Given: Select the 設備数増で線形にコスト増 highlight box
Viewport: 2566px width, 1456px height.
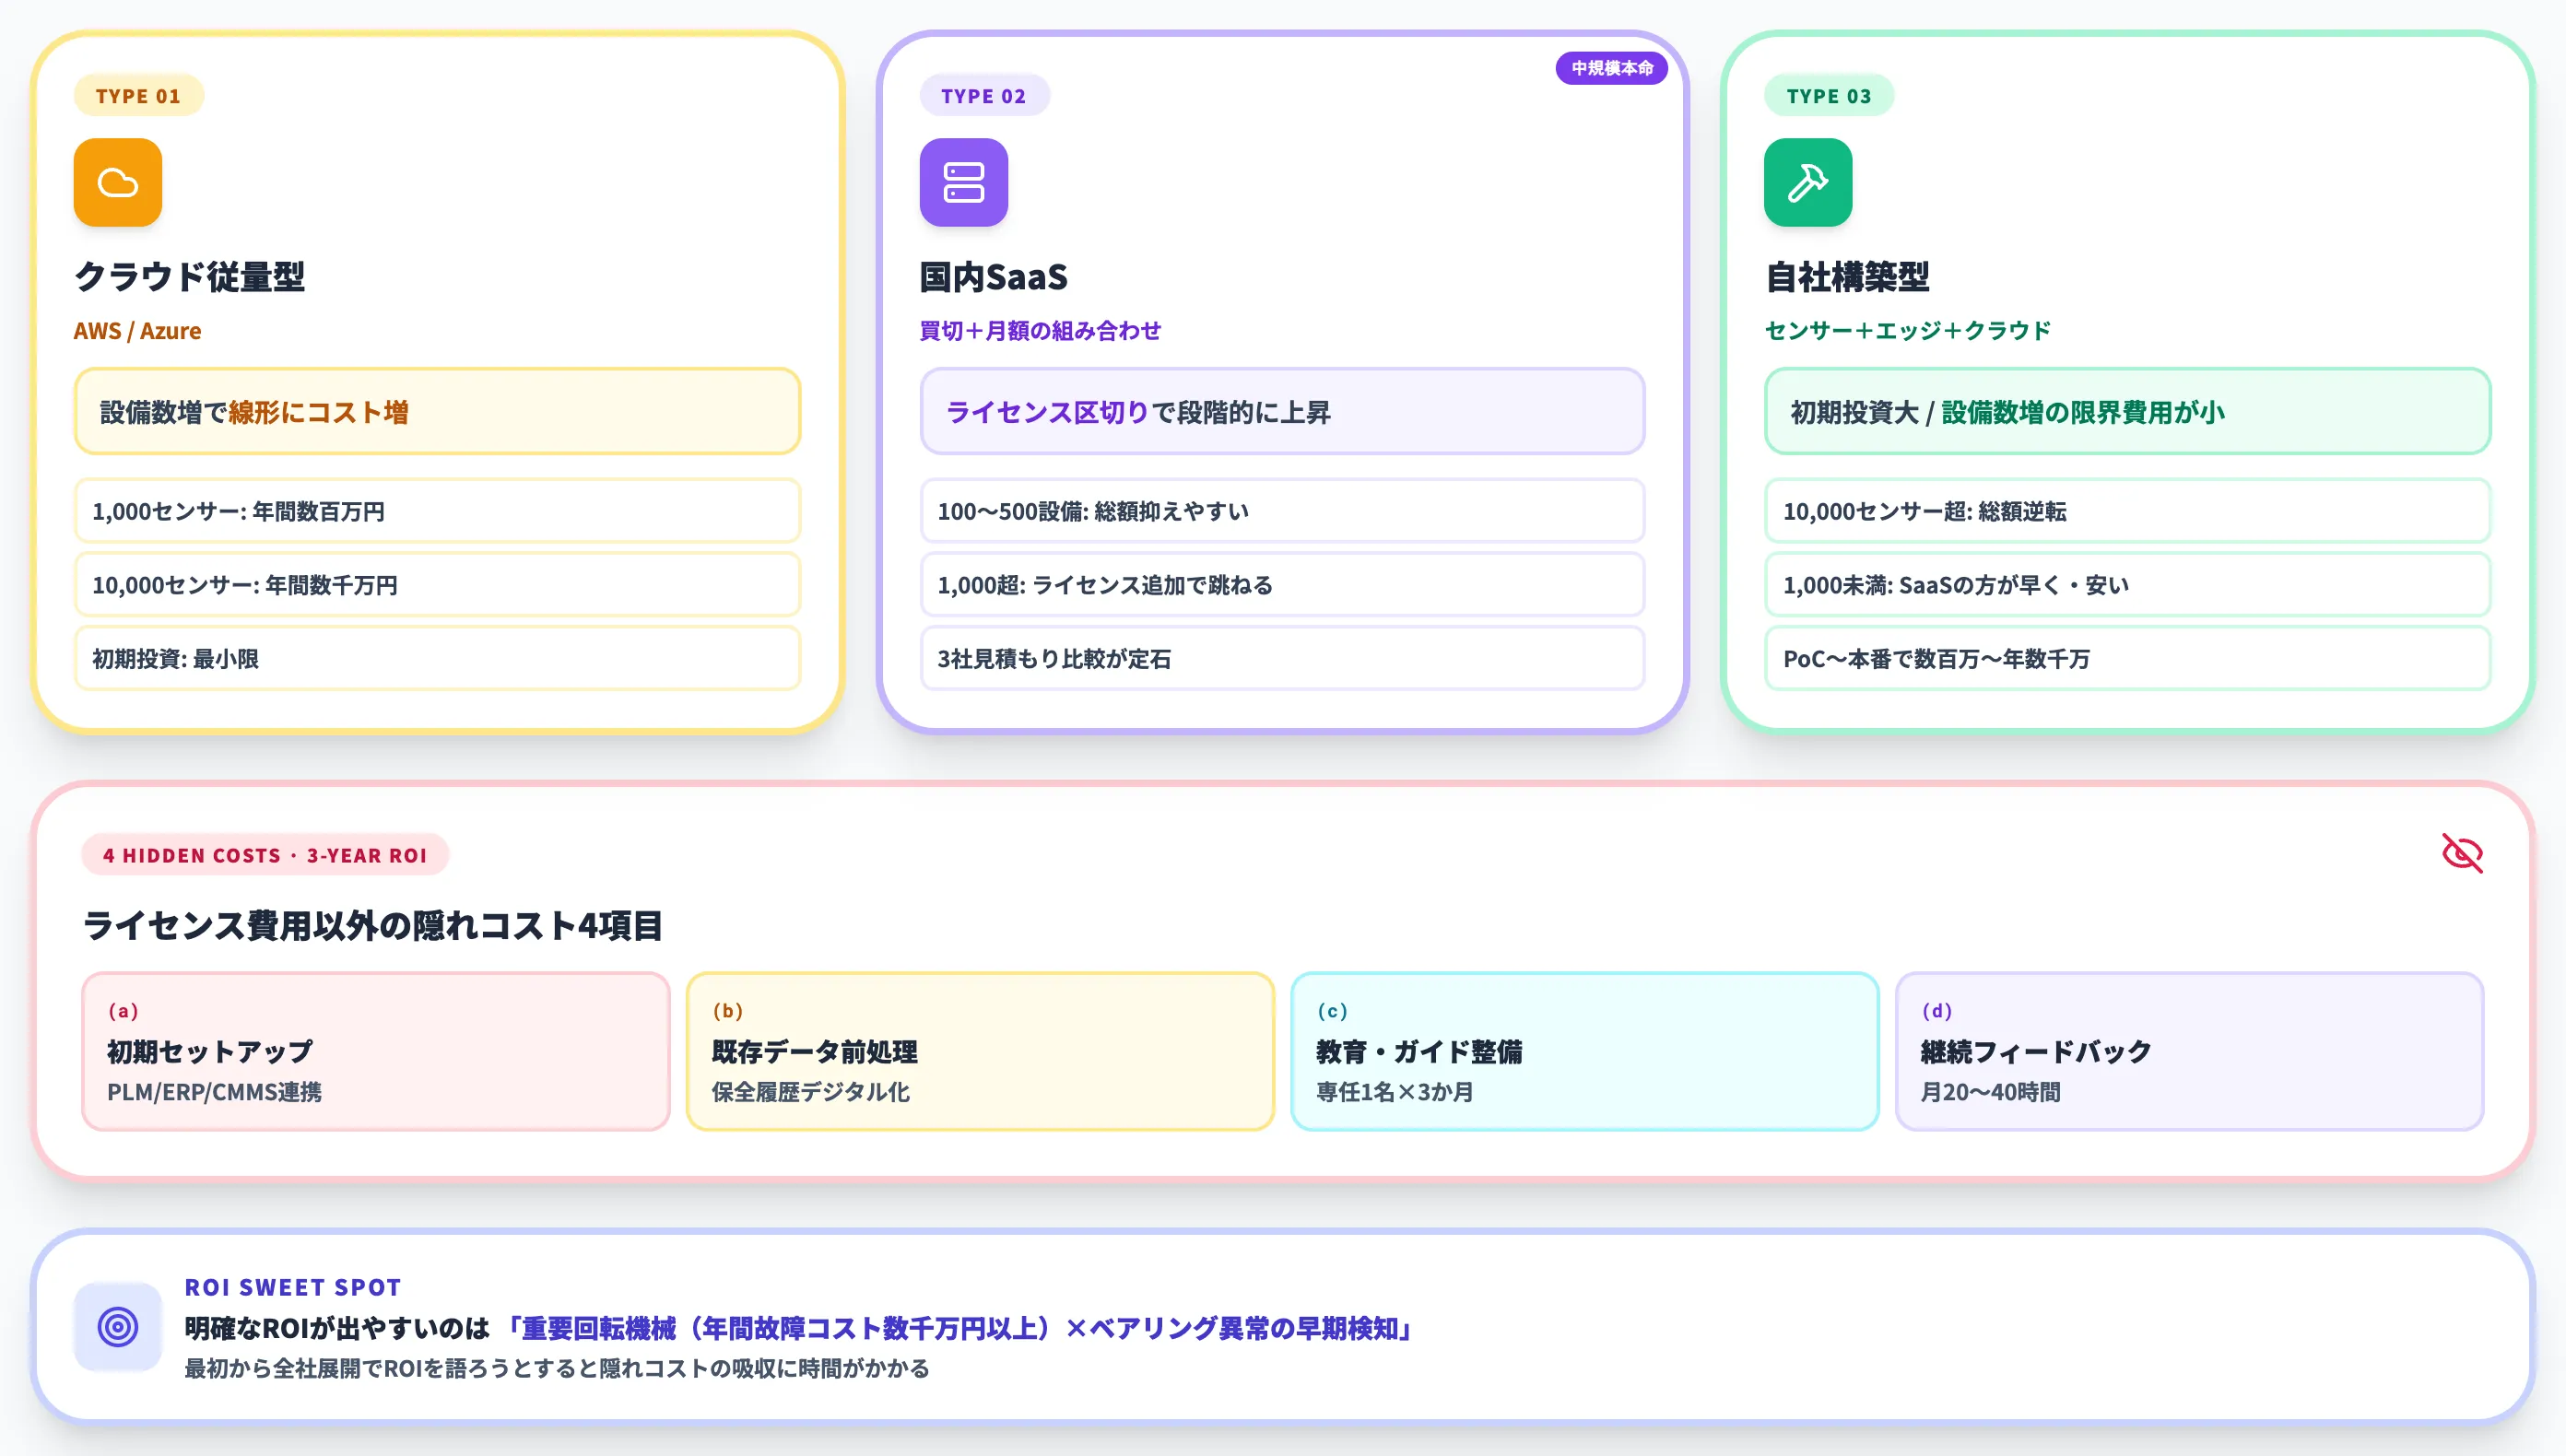Looking at the screenshot, I should click(x=438, y=411).
